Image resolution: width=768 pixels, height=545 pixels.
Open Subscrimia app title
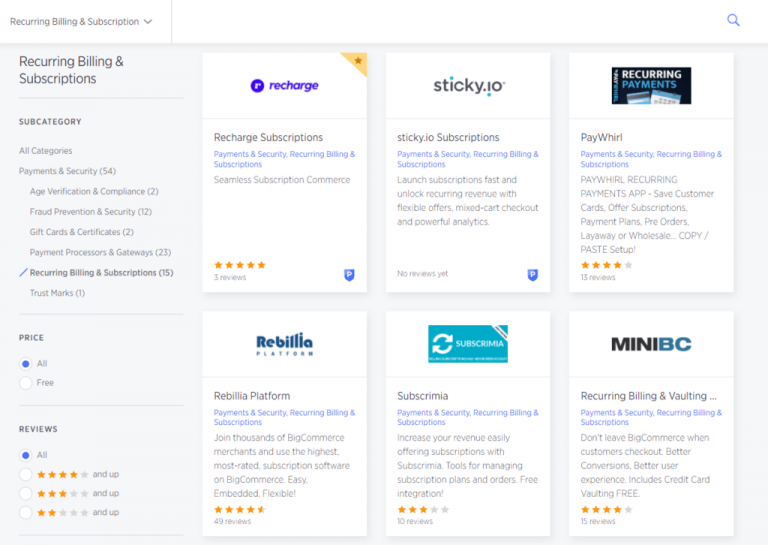pyautogui.click(x=423, y=396)
